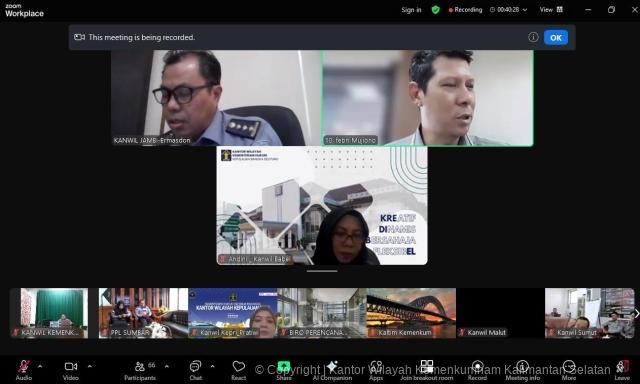The image size is (640, 384).
Task: Open the More options menu
Action: coord(569,366)
